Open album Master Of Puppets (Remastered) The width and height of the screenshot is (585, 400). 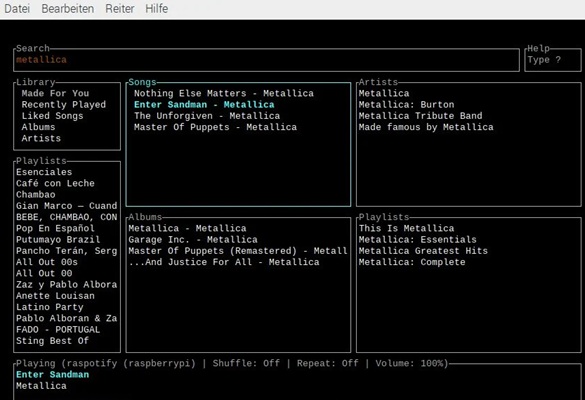click(238, 251)
